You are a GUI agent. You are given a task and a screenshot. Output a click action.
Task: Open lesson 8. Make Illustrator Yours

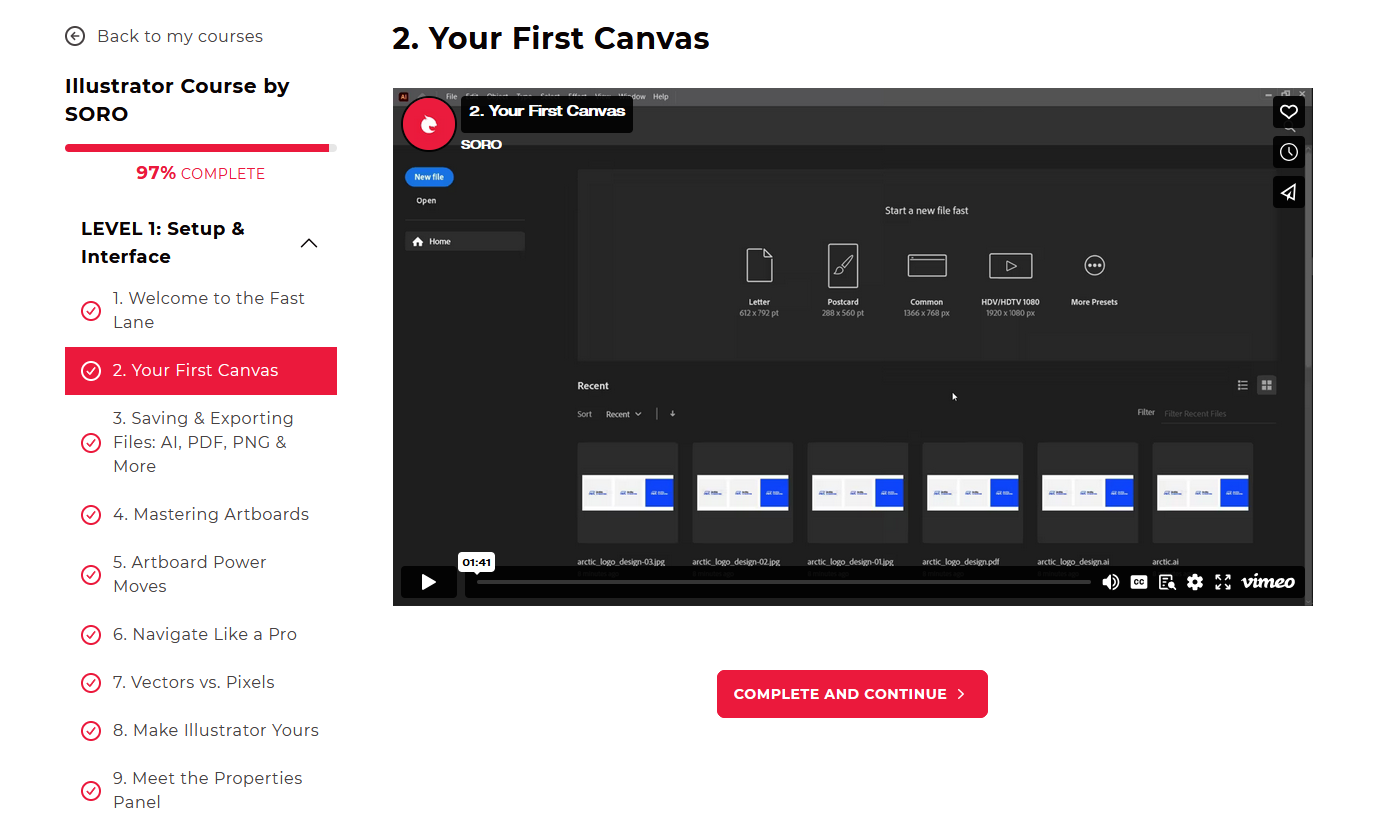pos(215,730)
